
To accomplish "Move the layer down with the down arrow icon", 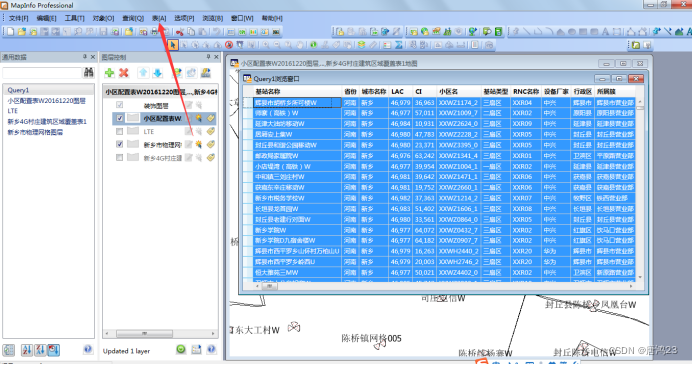I will 157,73.
